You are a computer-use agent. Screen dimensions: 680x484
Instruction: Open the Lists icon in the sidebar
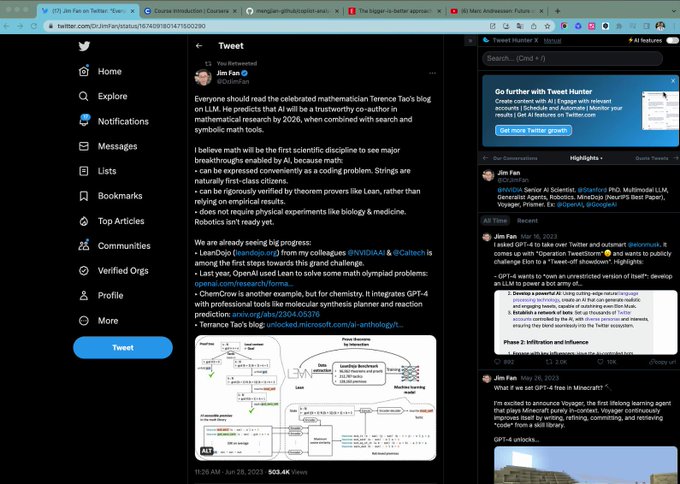point(84,171)
